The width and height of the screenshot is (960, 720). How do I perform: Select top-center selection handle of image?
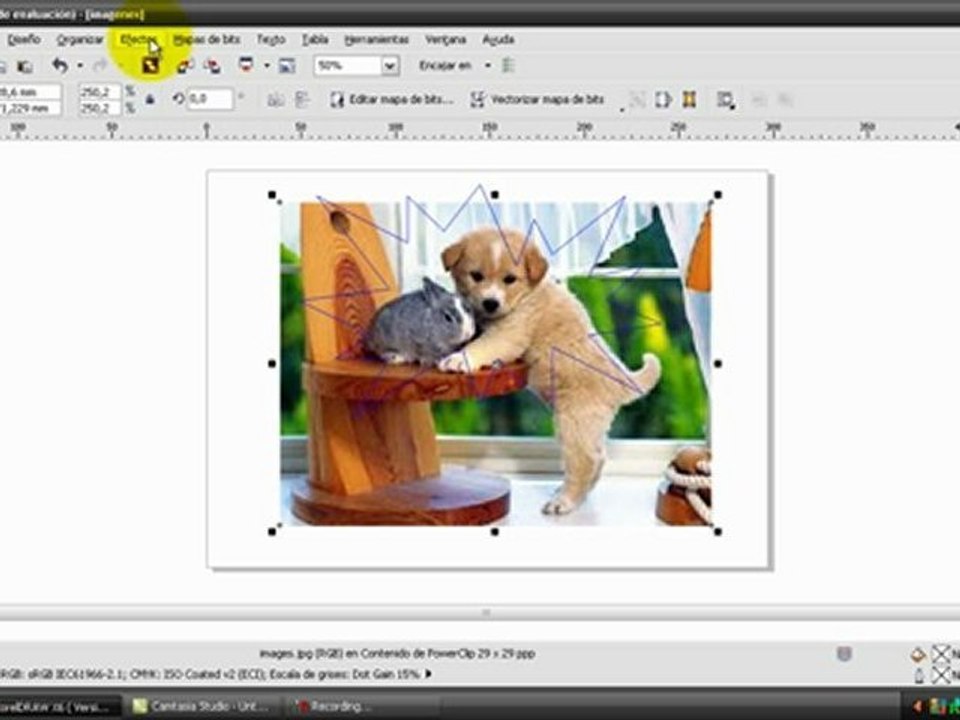click(x=495, y=195)
